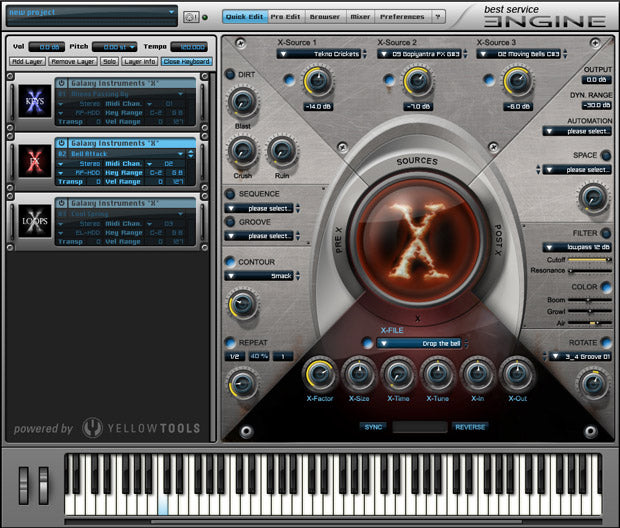Click the Close Keyboard button

pos(186,61)
